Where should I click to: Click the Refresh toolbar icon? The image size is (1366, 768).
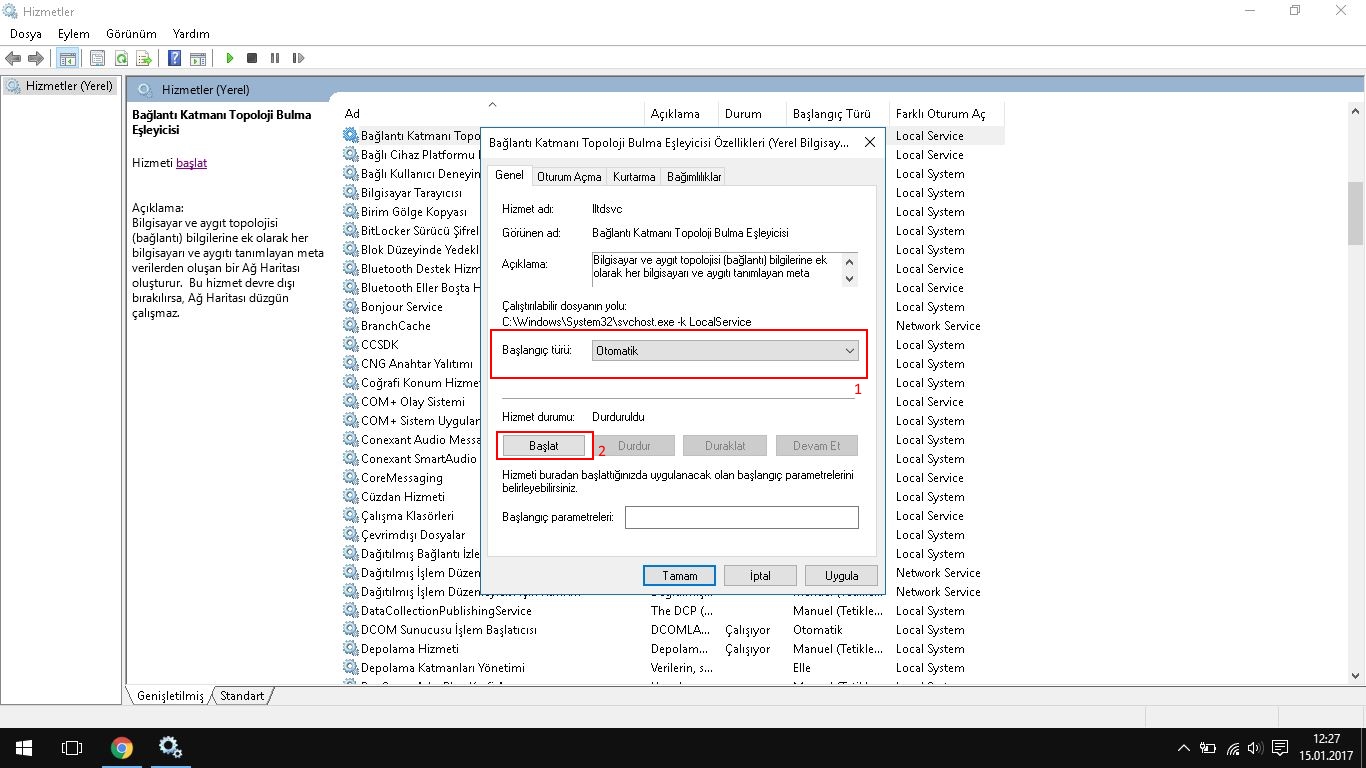[x=121, y=58]
